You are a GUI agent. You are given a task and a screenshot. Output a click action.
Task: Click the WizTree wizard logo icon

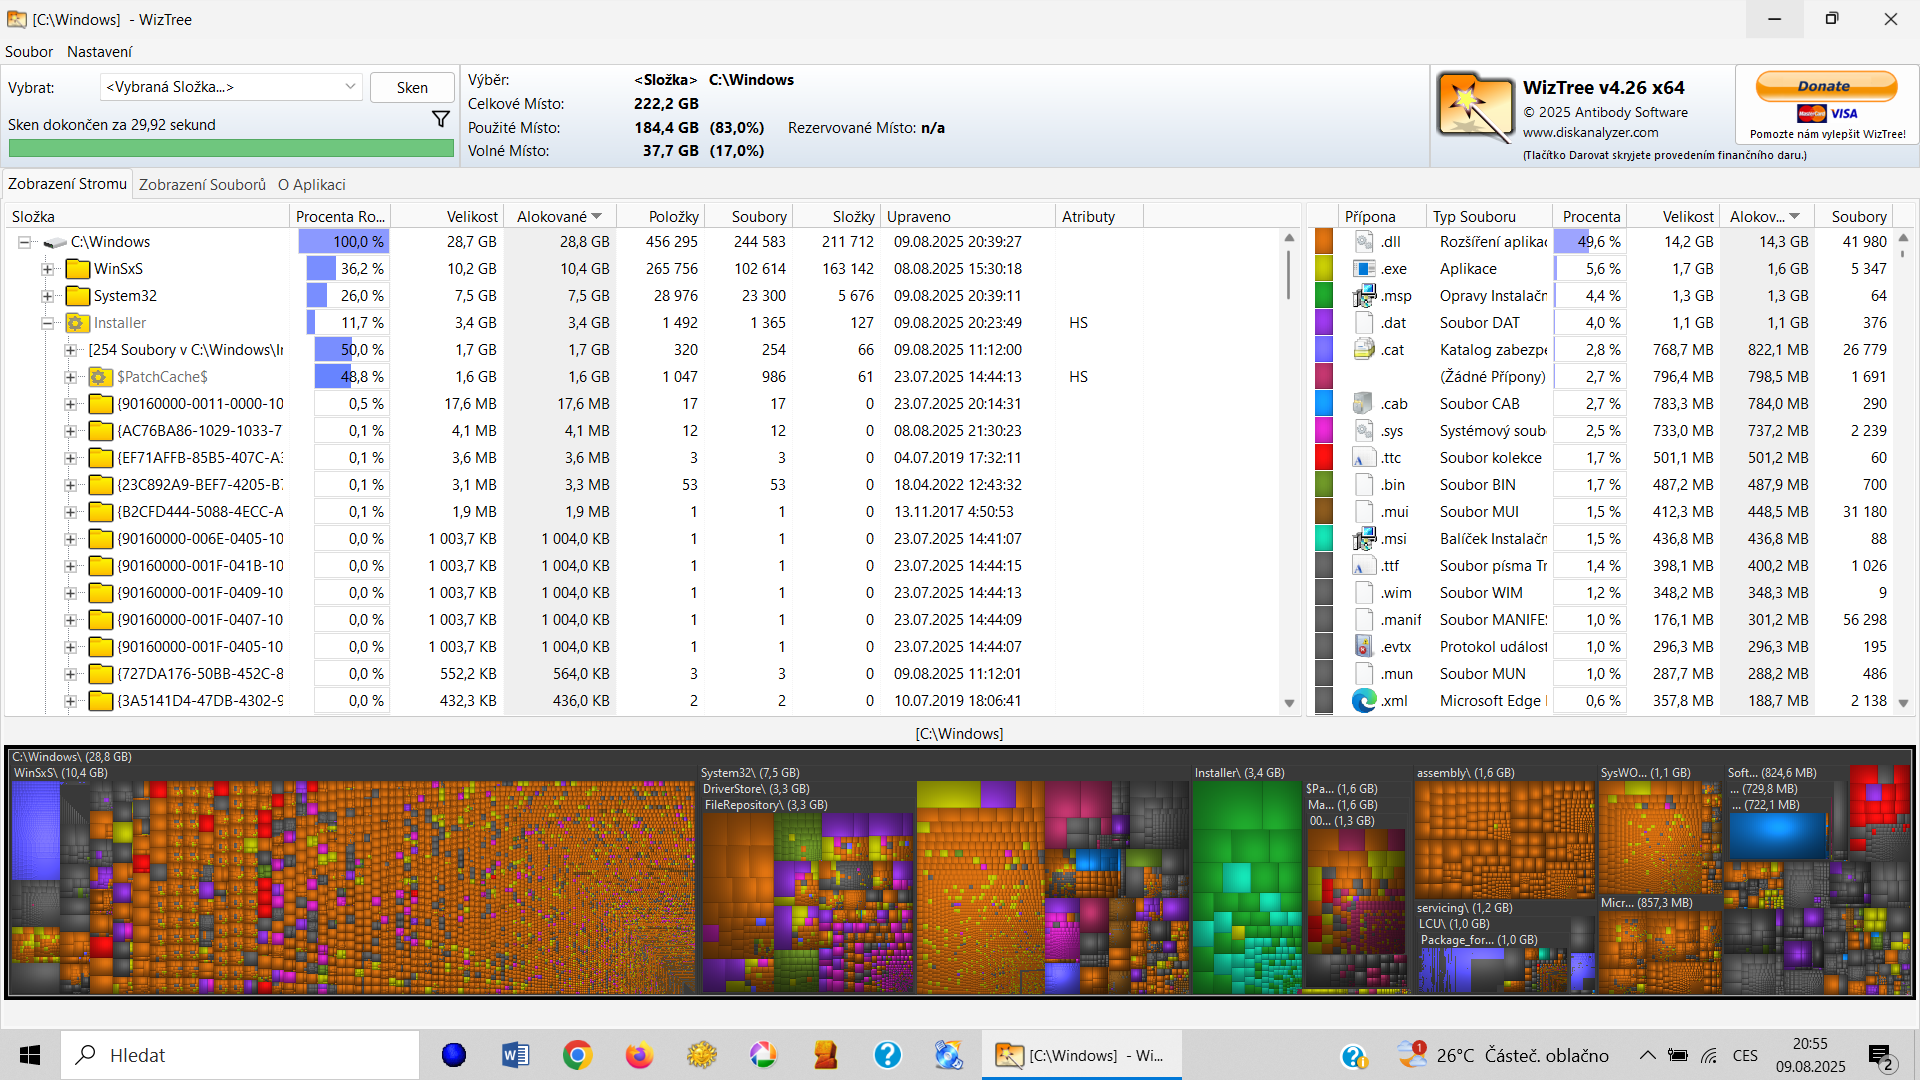[x=1474, y=107]
